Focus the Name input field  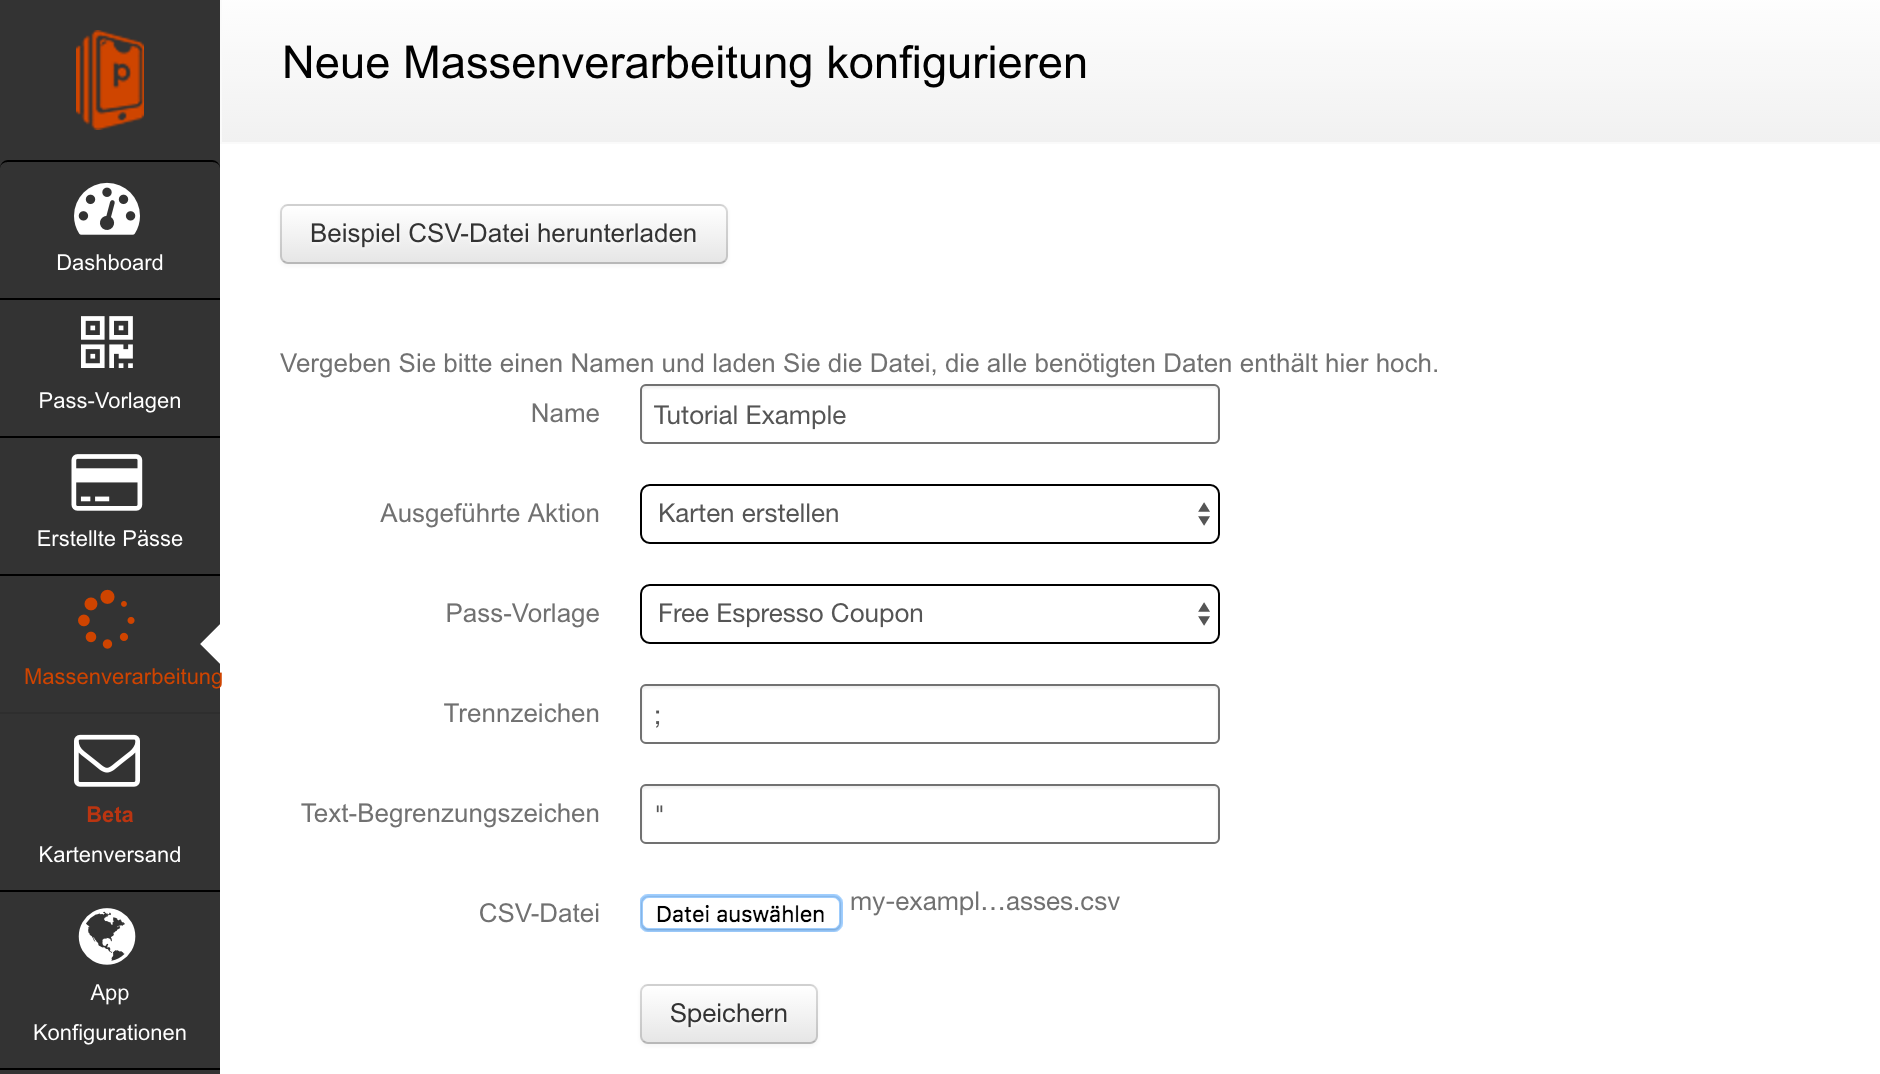click(x=930, y=414)
